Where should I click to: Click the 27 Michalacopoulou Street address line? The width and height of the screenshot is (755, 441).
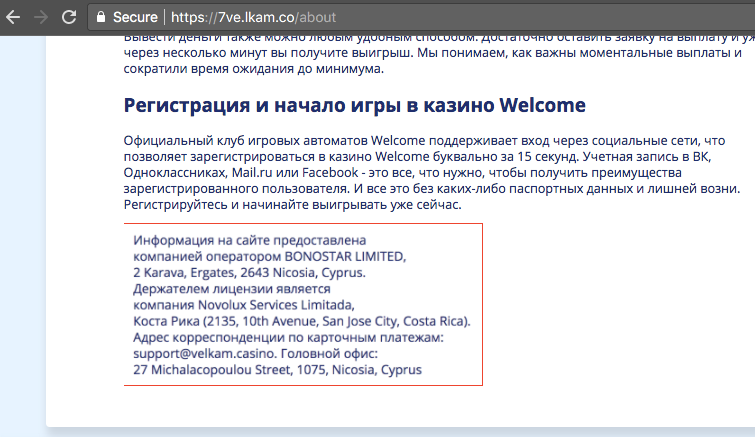(x=277, y=370)
